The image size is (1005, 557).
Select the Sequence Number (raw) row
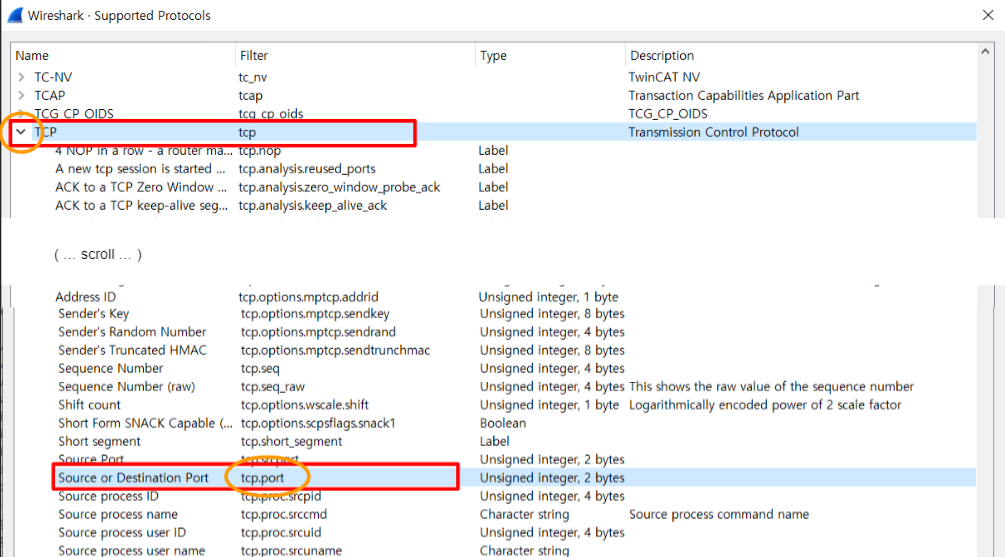point(127,387)
